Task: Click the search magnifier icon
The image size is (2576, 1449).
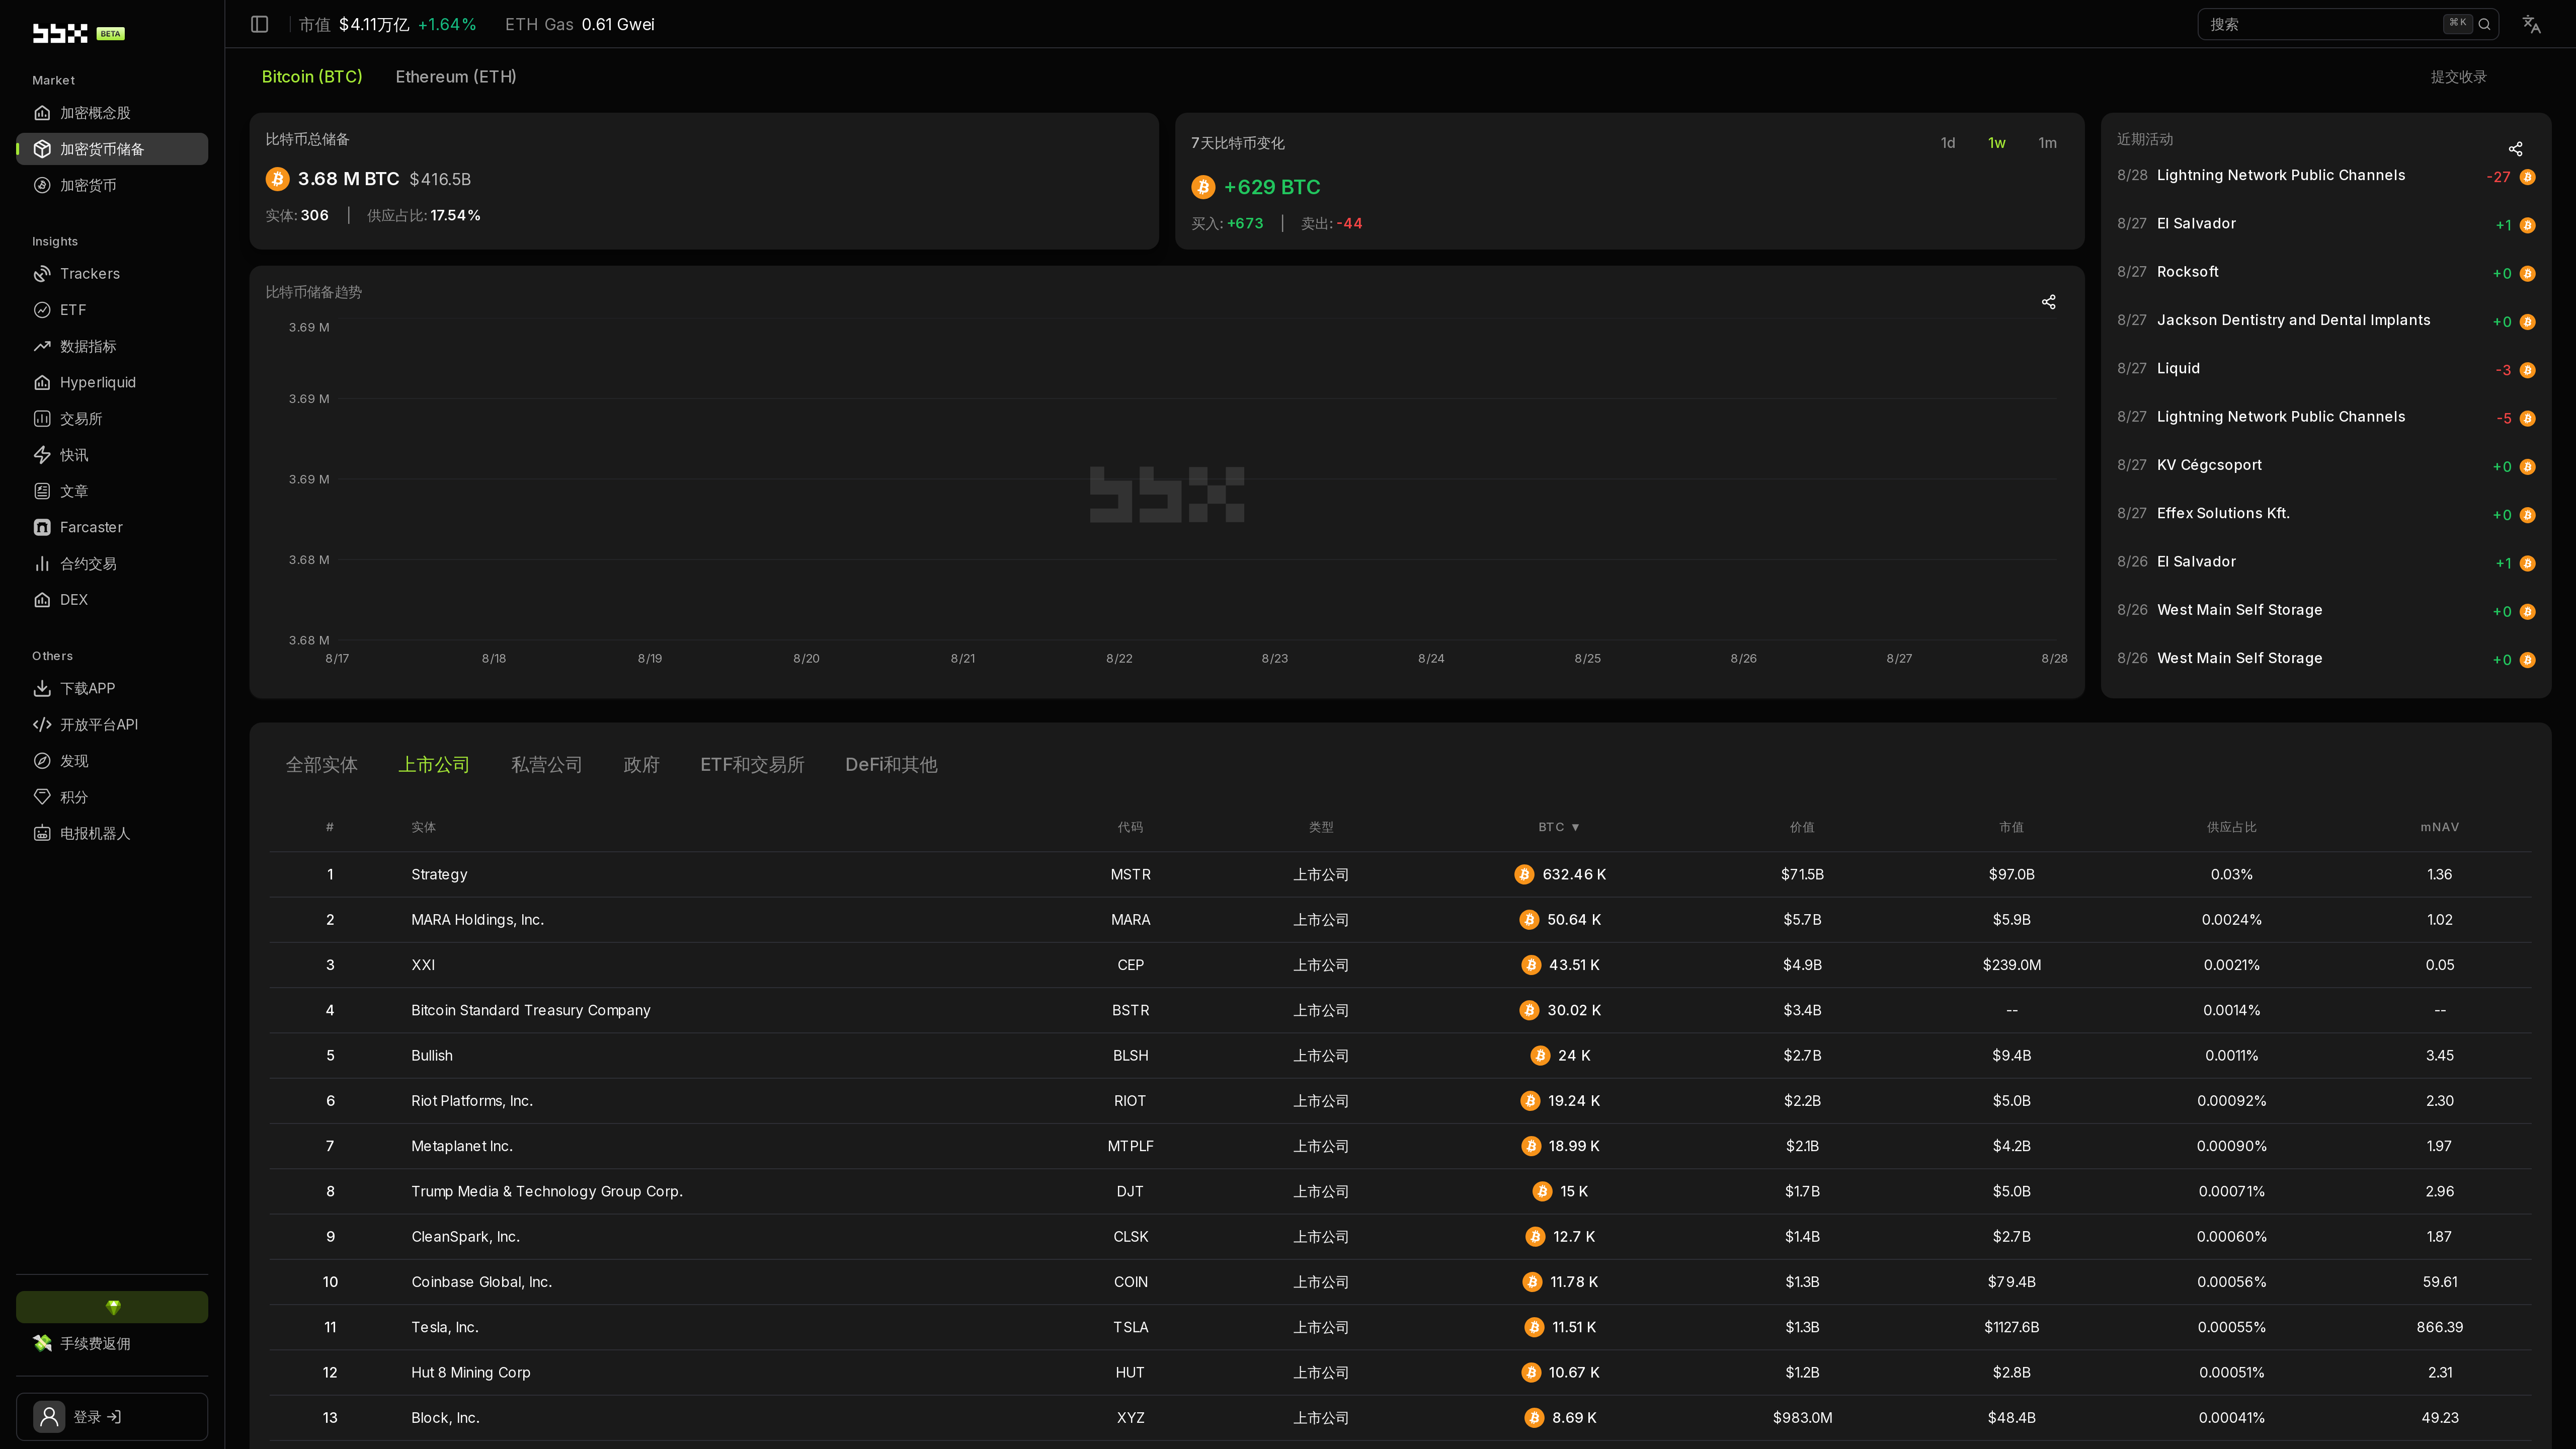Action: click(x=2484, y=24)
